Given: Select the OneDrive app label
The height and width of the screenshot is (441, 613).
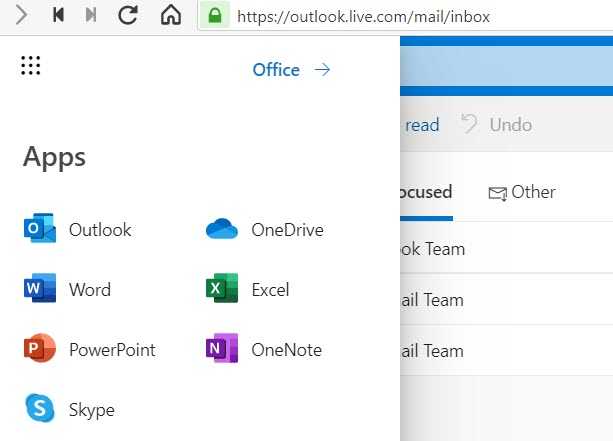Looking at the screenshot, I should click(x=287, y=230).
